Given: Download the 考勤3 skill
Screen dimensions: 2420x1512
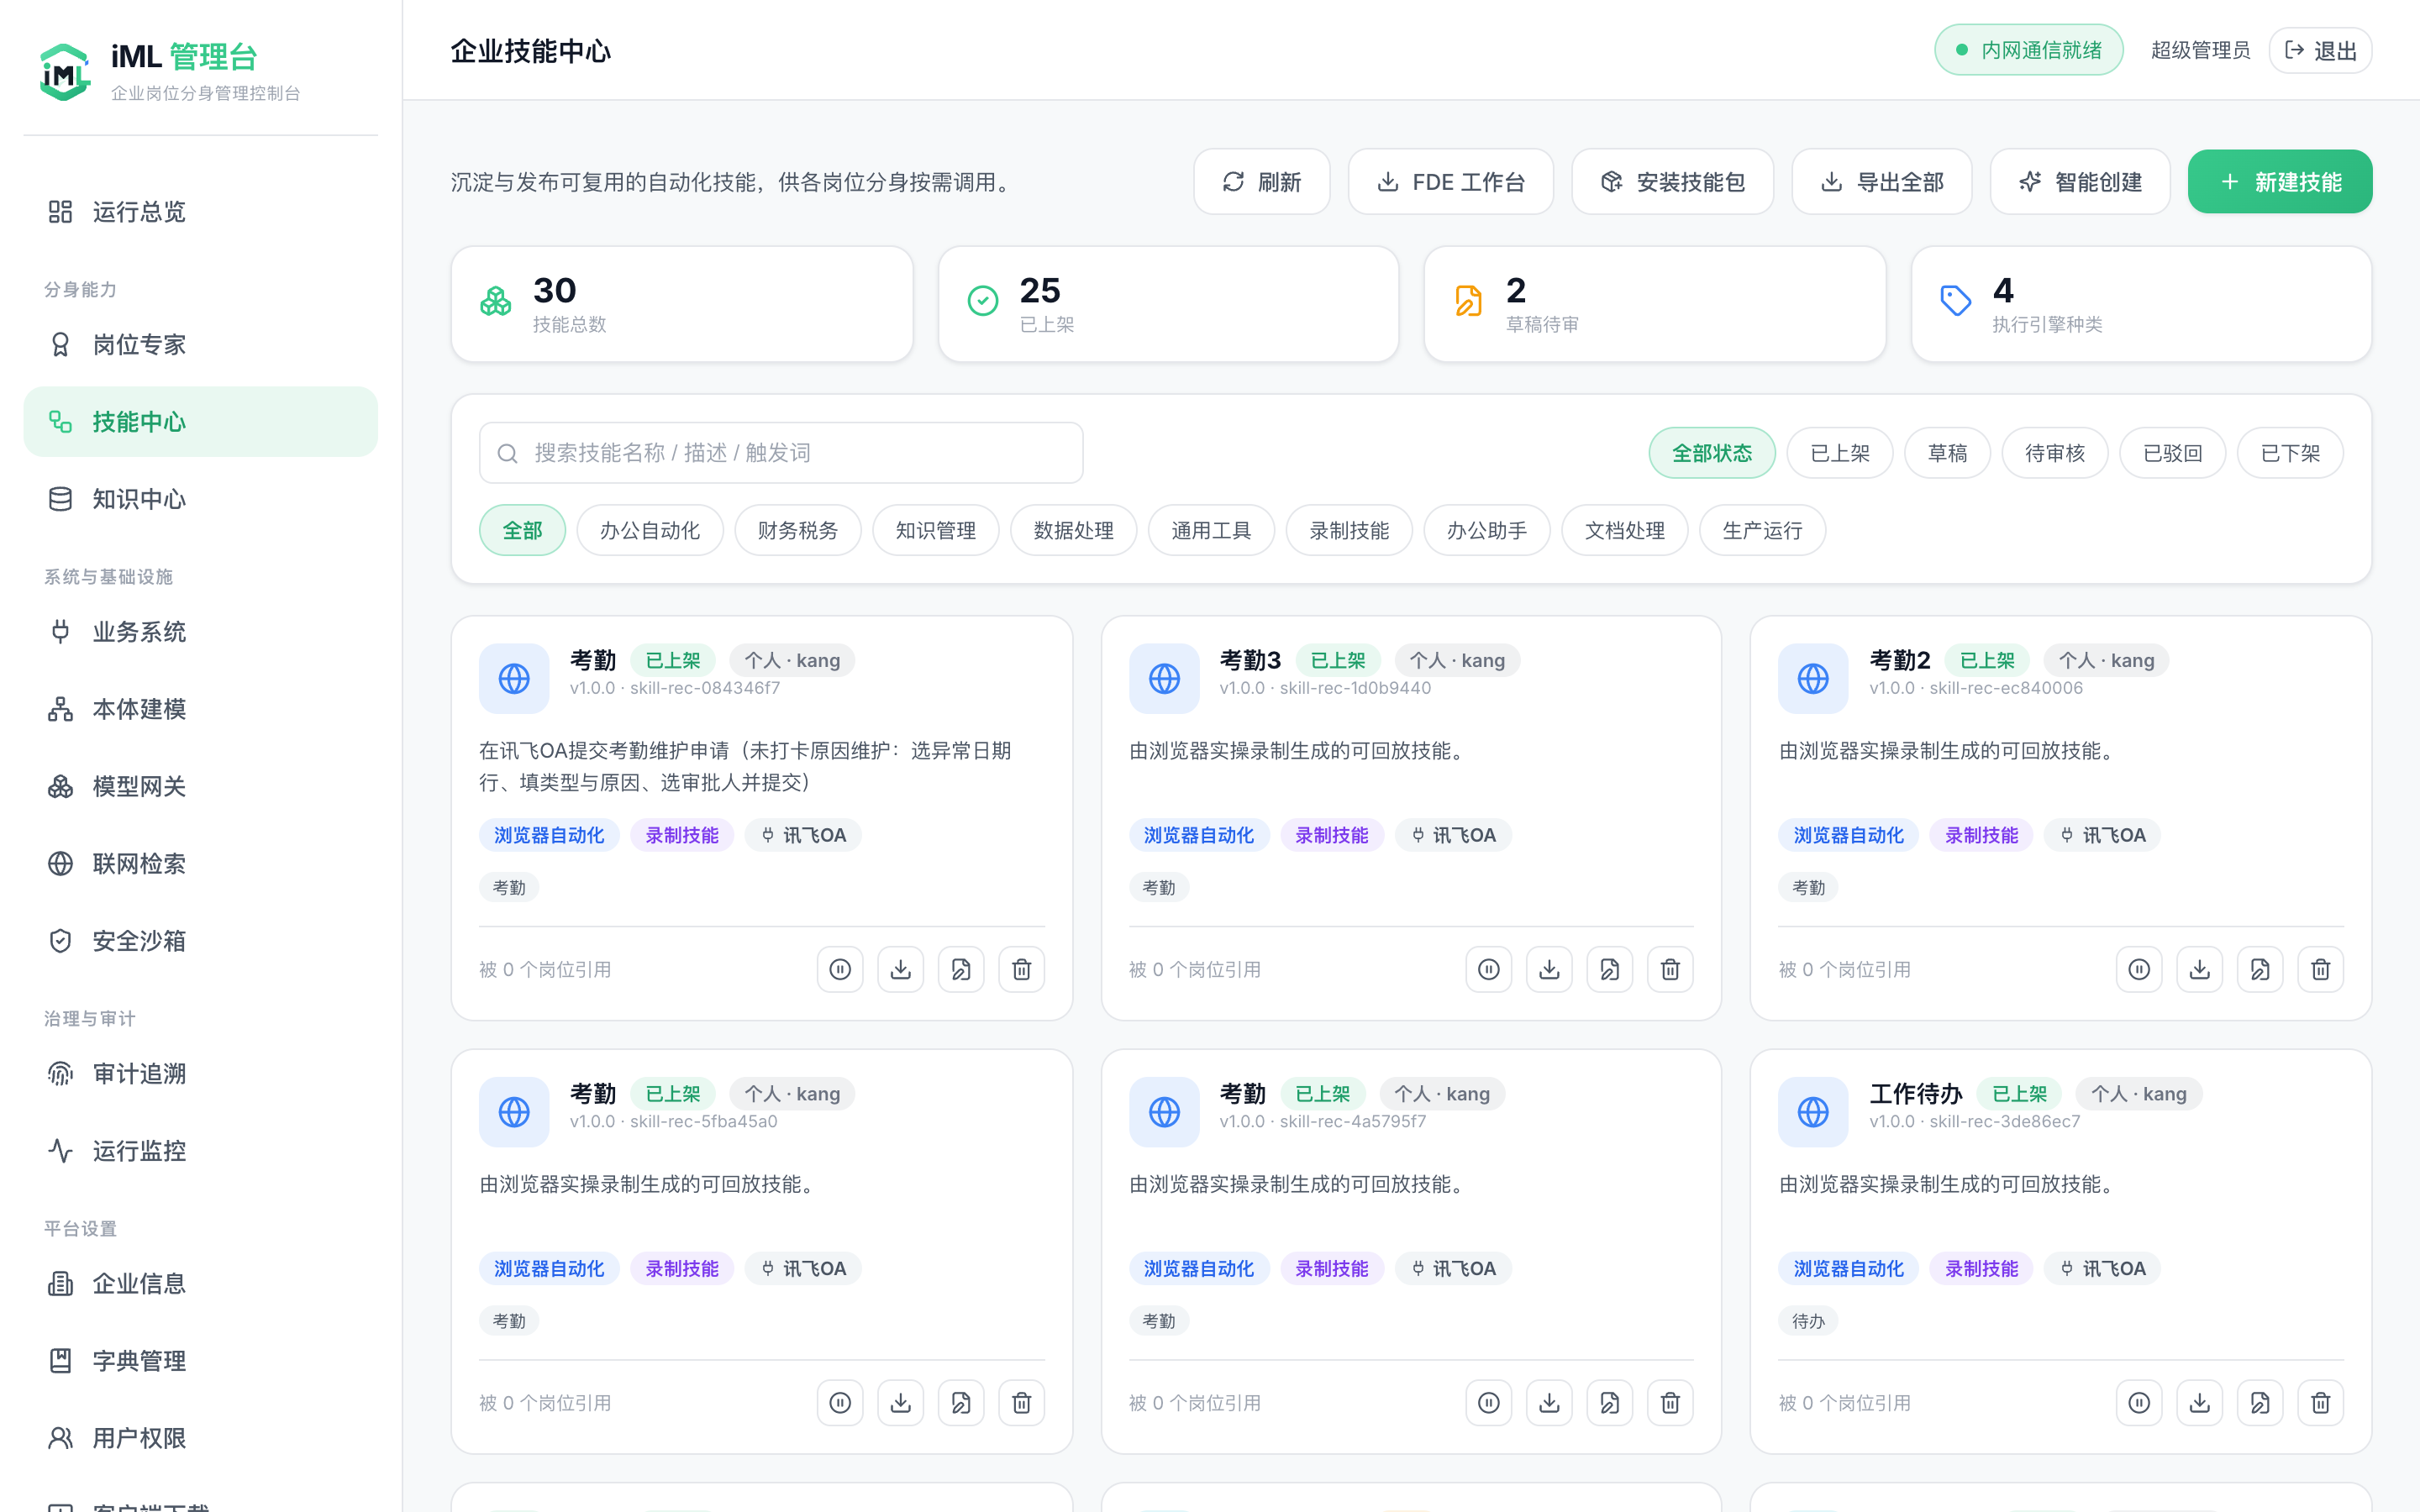Looking at the screenshot, I should pyautogui.click(x=1550, y=969).
